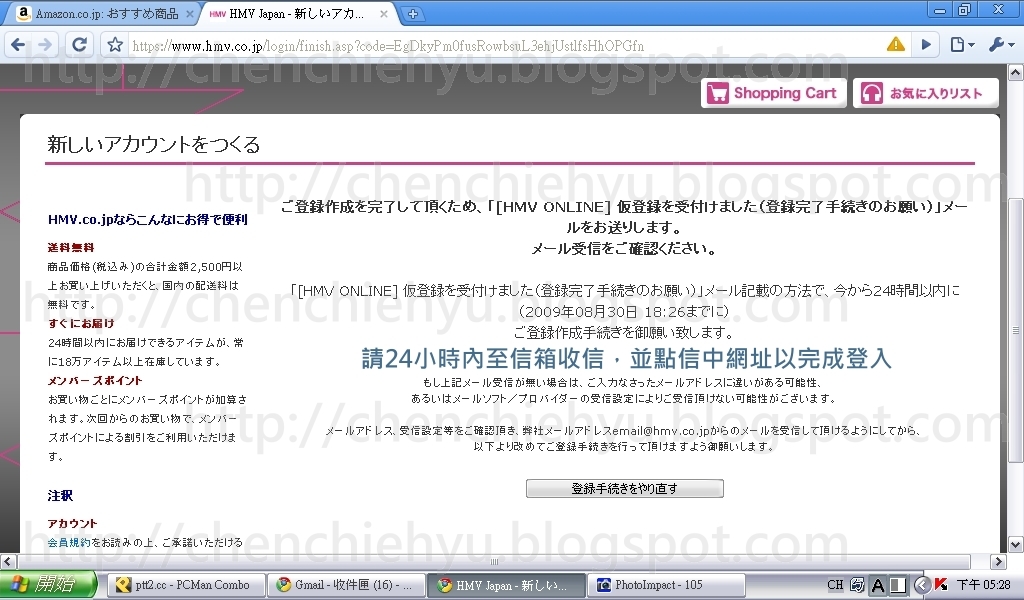Image resolution: width=1024 pixels, height=600 pixels.
Task: Open the page menu icon
Action: point(961,44)
